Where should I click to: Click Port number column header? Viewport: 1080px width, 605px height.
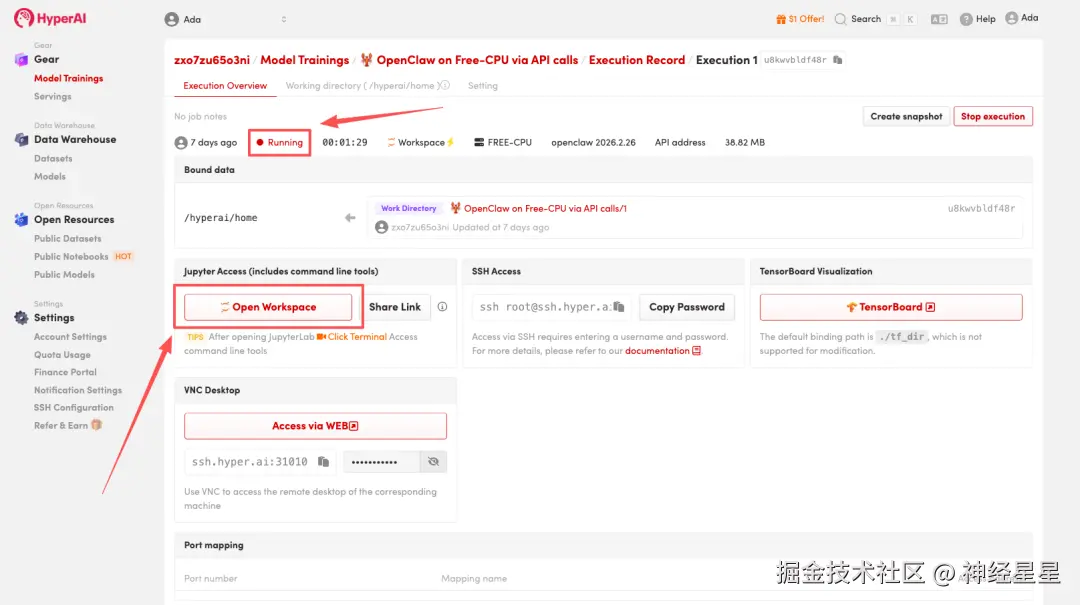(x=211, y=579)
